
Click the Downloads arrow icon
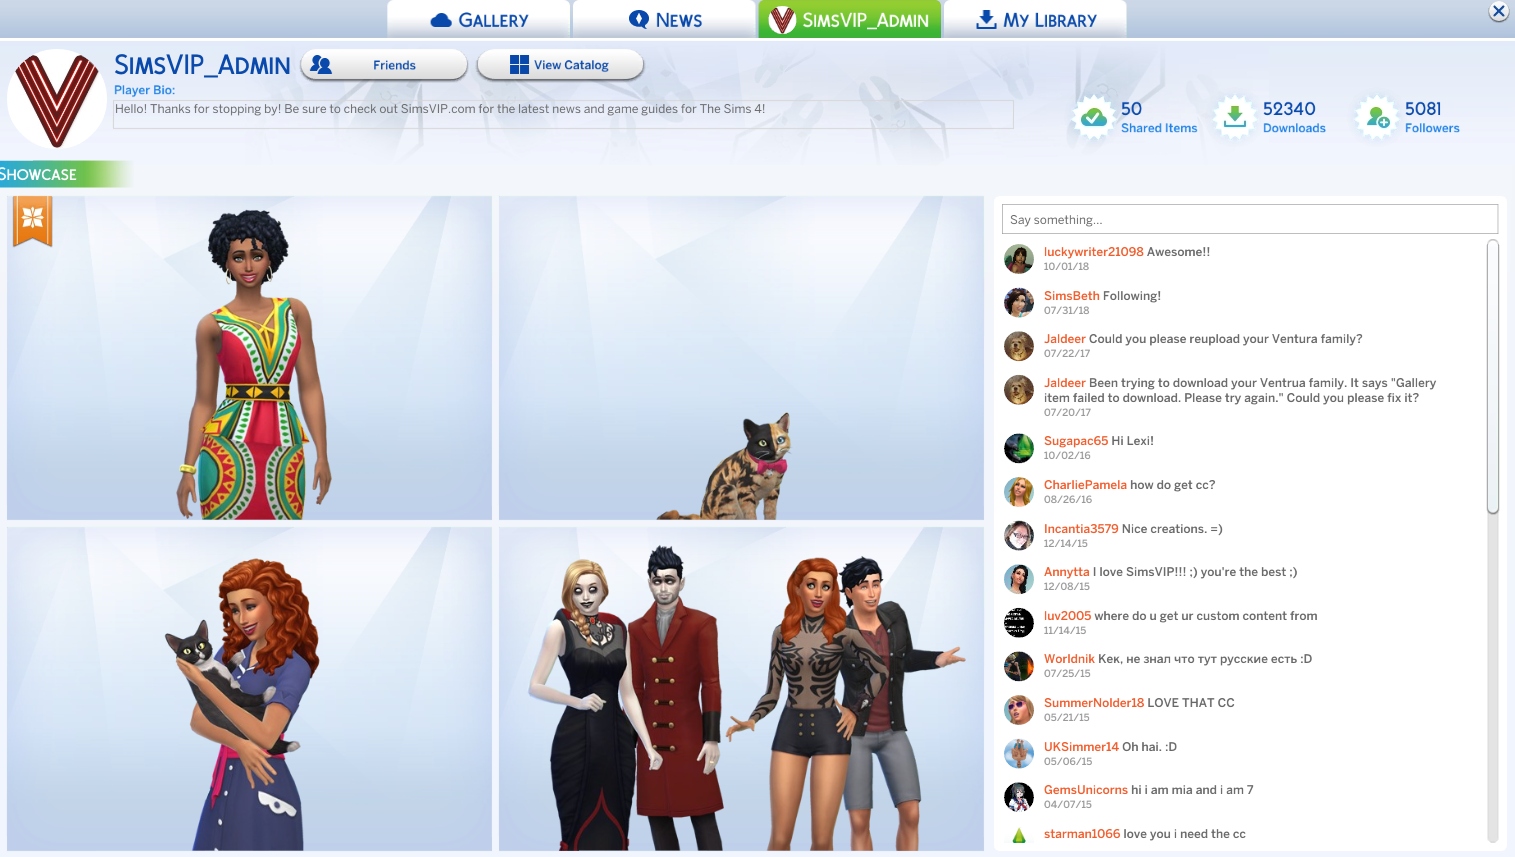click(x=1235, y=117)
